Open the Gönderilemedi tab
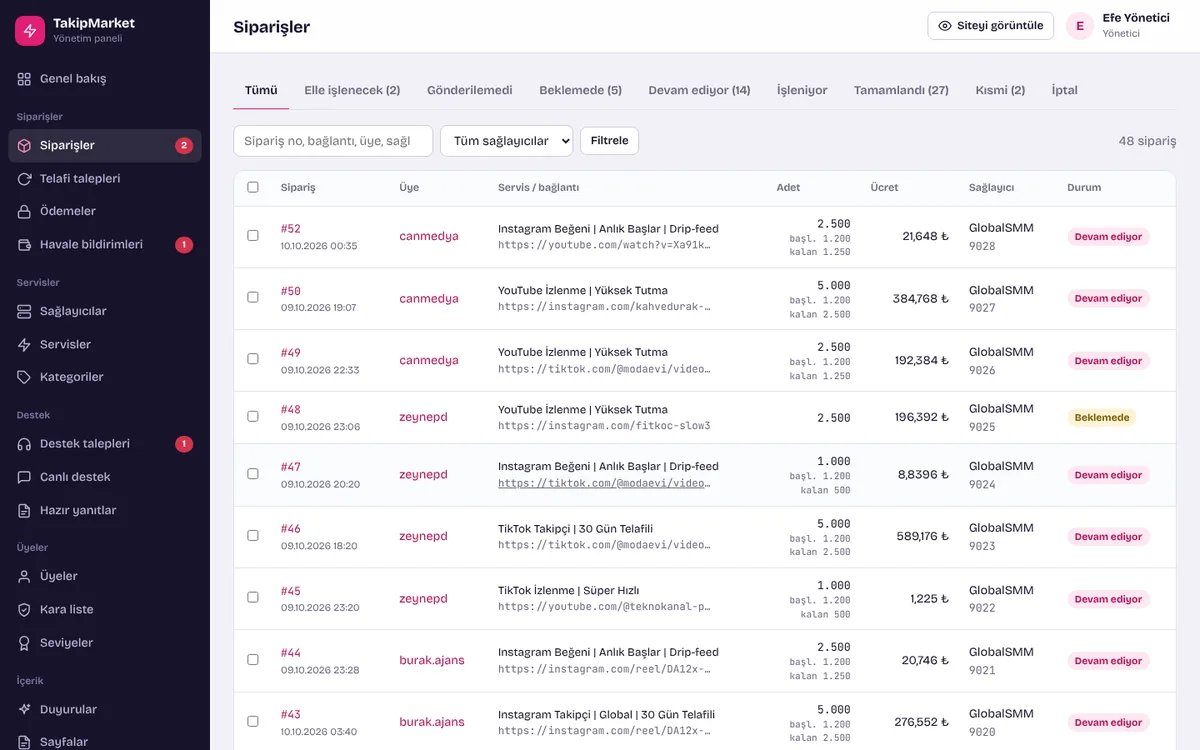1200x750 pixels. click(x=470, y=90)
